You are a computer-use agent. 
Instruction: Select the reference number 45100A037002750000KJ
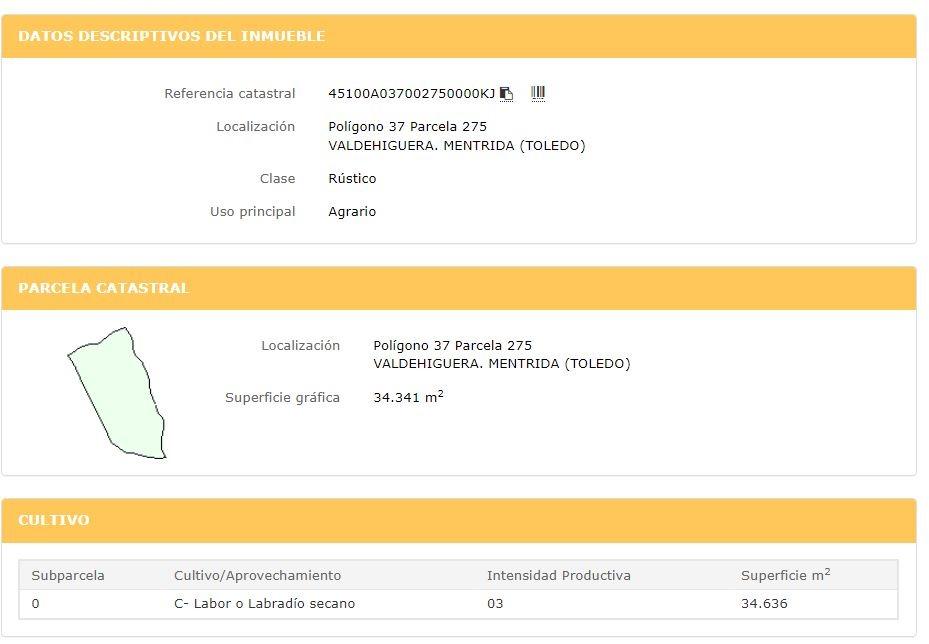coord(411,94)
